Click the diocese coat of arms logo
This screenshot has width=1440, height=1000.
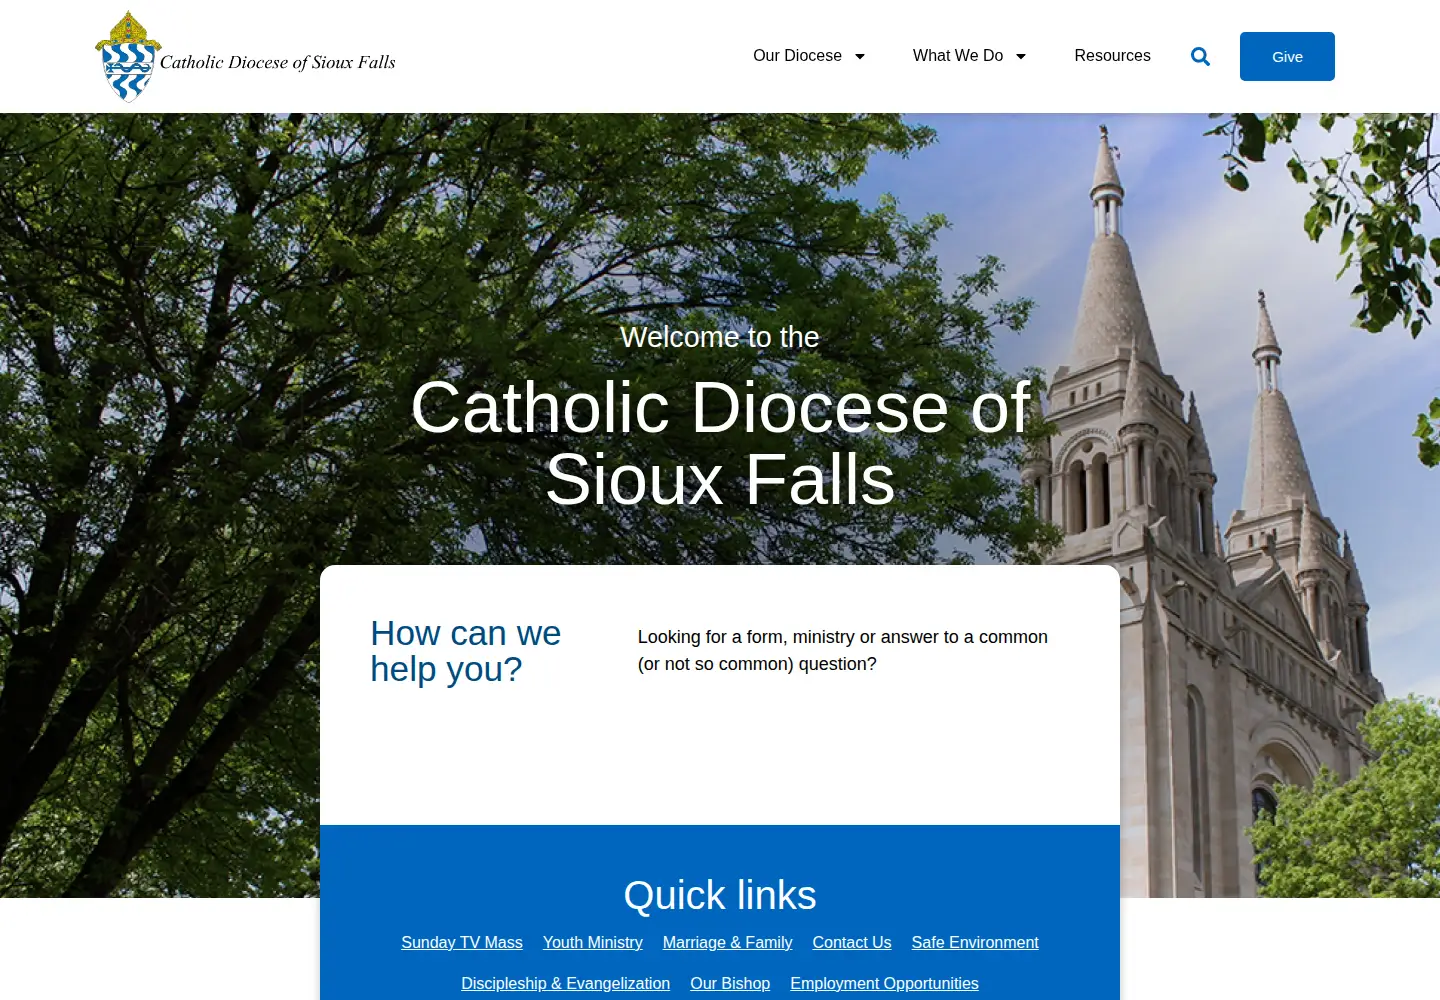(x=128, y=57)
